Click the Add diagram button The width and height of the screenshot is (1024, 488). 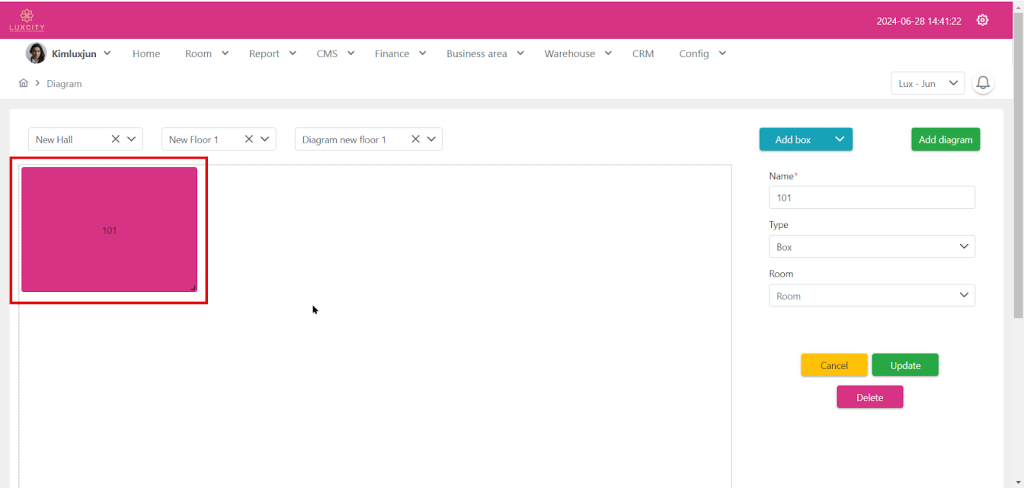[x=945, y=140]
